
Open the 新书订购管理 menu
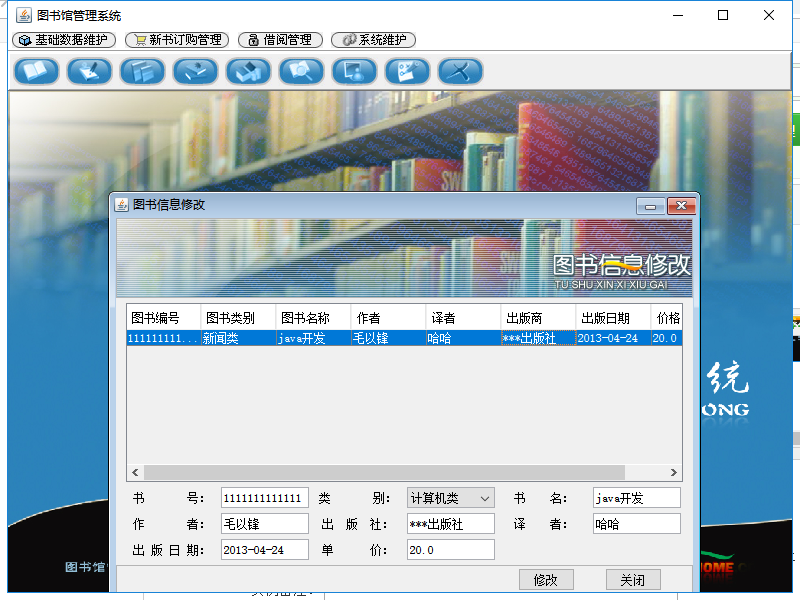(177, 40)
